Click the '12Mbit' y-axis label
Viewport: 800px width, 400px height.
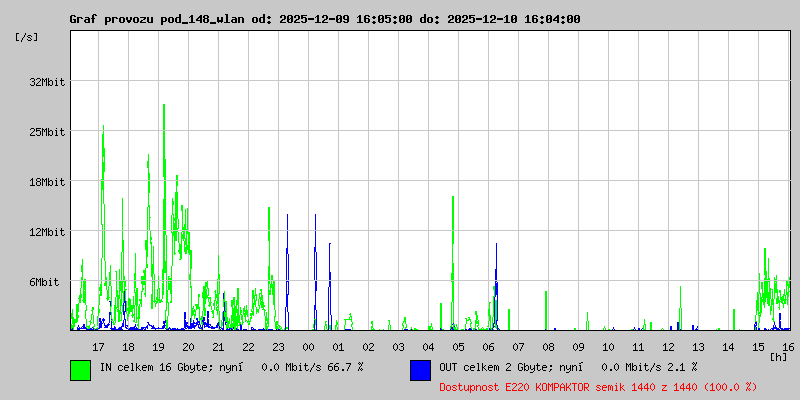click(47, 232)
